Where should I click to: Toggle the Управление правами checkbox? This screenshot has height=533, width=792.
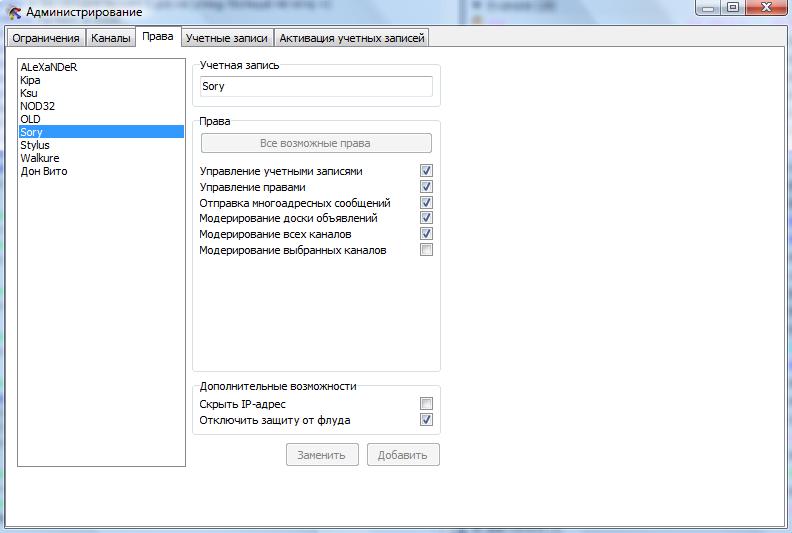[x=426, y=187]
